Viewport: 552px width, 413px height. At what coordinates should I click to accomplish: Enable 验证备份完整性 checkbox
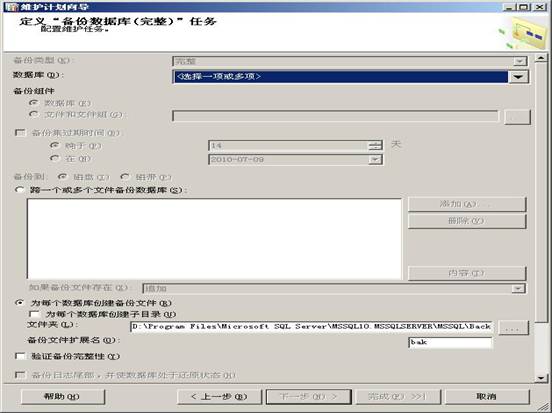(20, 356)
